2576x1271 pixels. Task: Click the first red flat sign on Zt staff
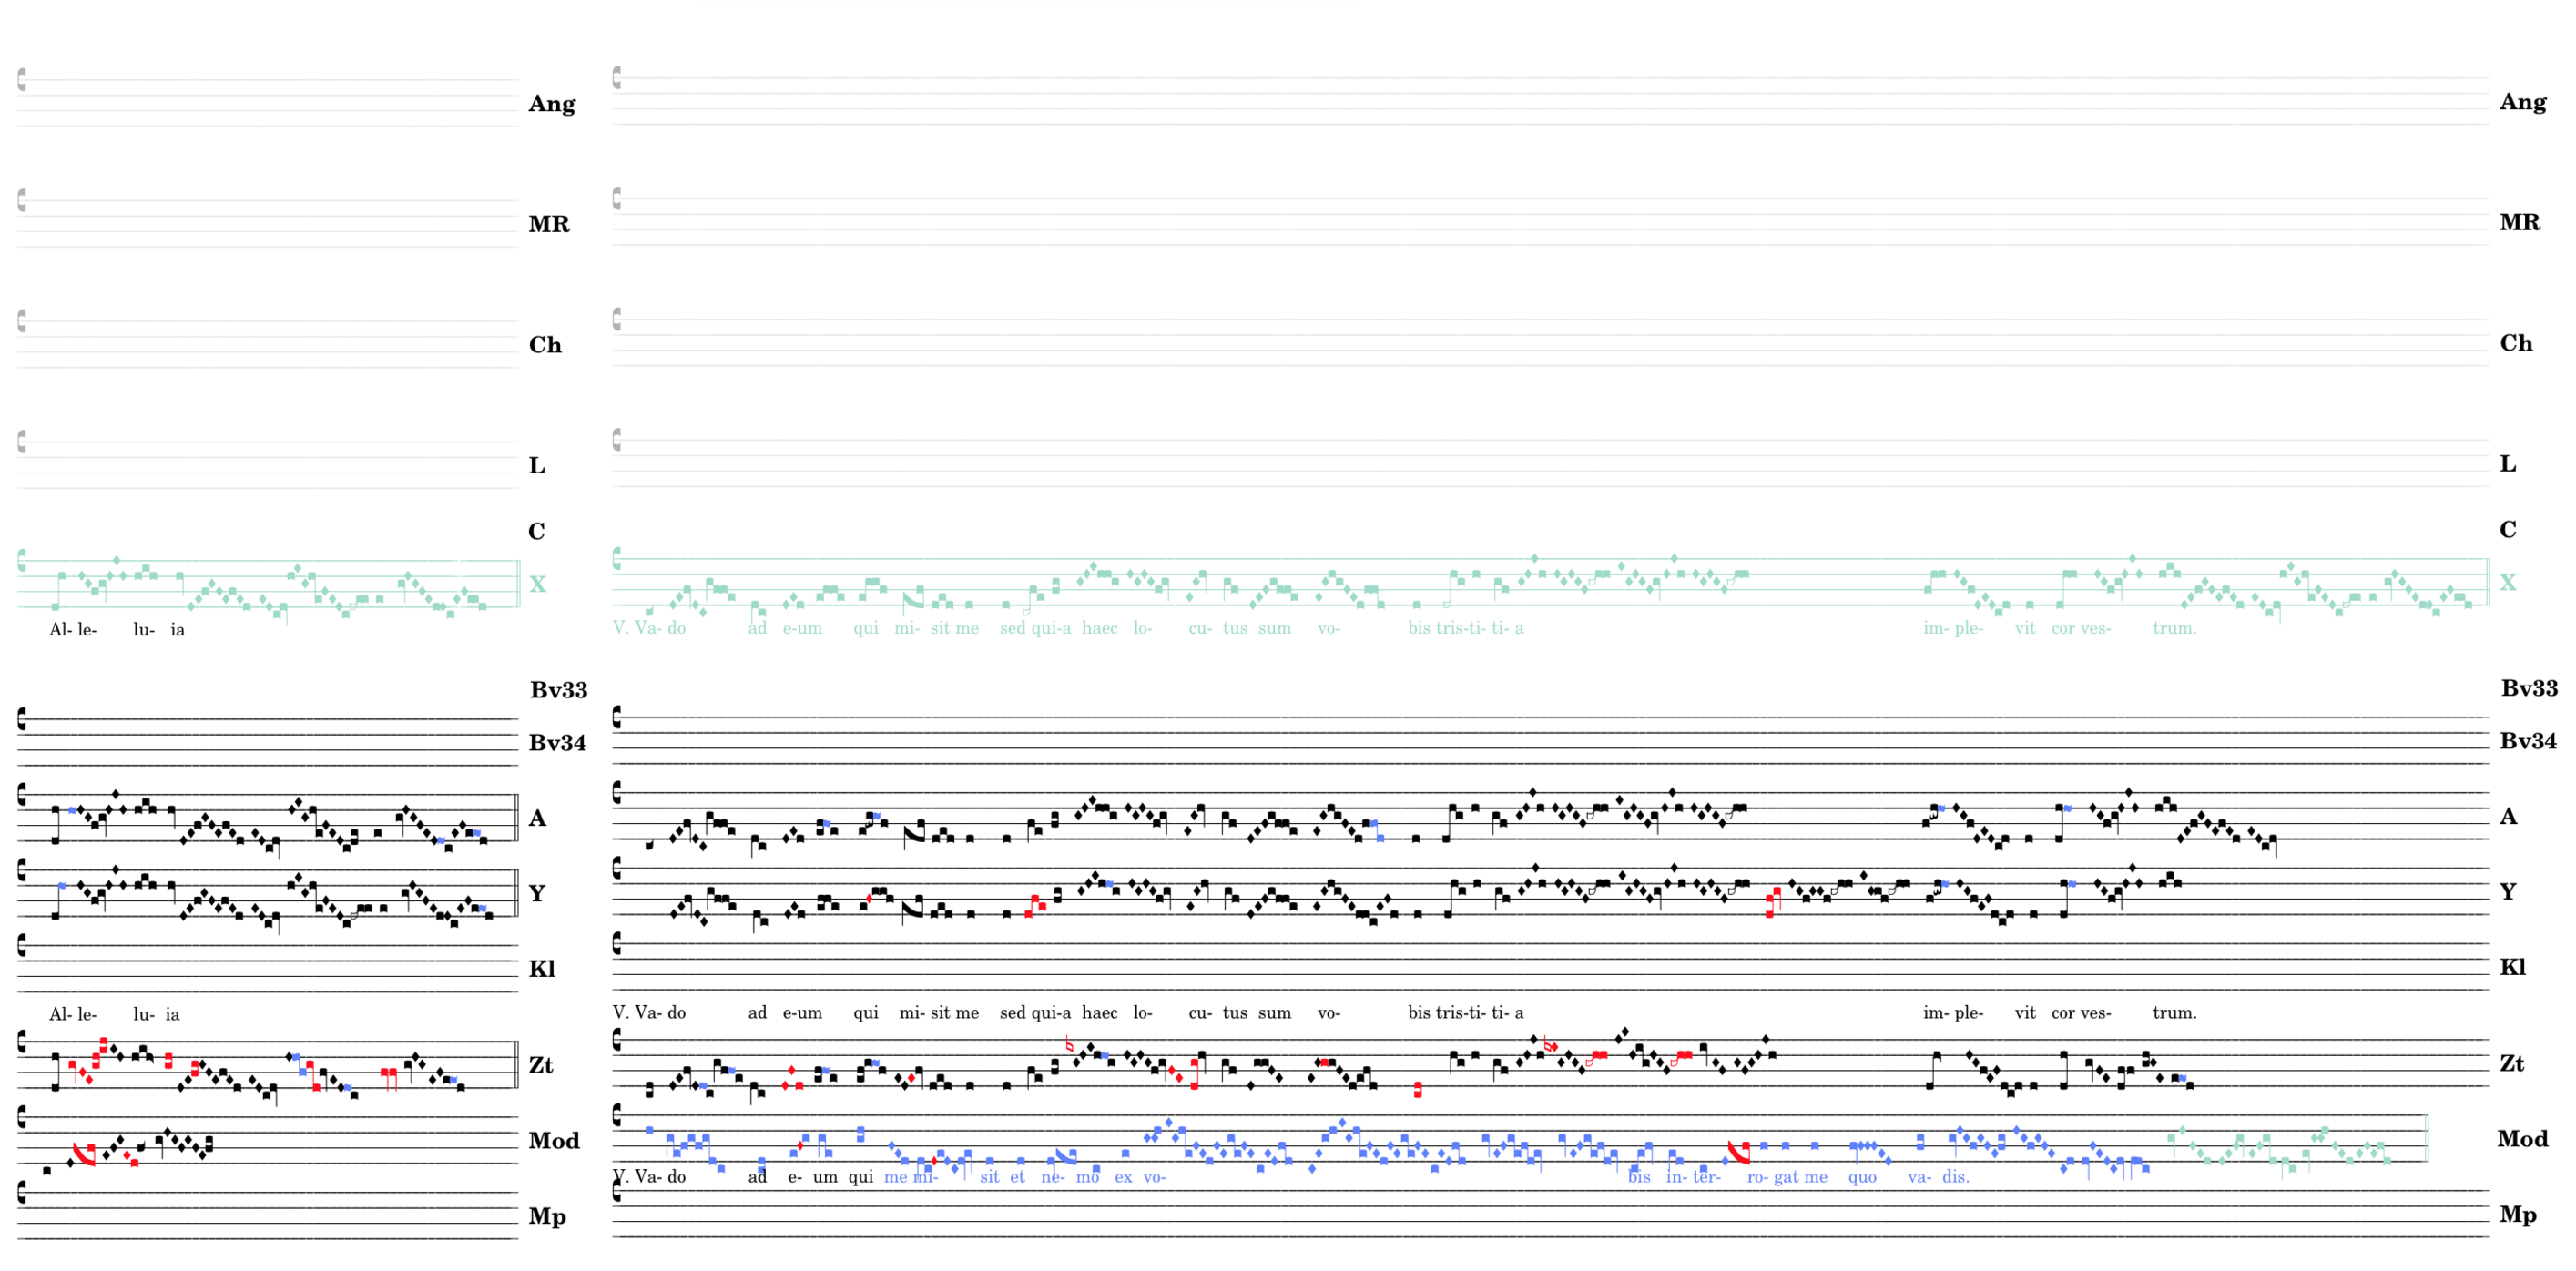[1069, 1044]
